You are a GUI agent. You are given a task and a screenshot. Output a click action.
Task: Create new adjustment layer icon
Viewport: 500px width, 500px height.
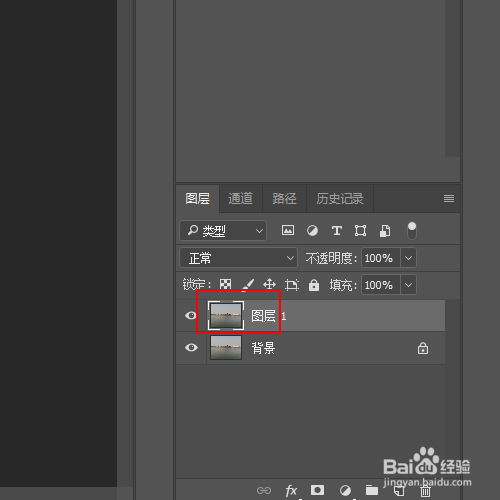click(345, 490)
